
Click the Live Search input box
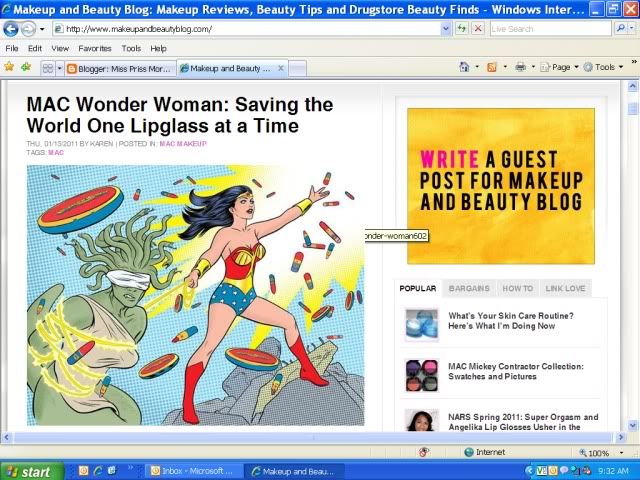550,29
